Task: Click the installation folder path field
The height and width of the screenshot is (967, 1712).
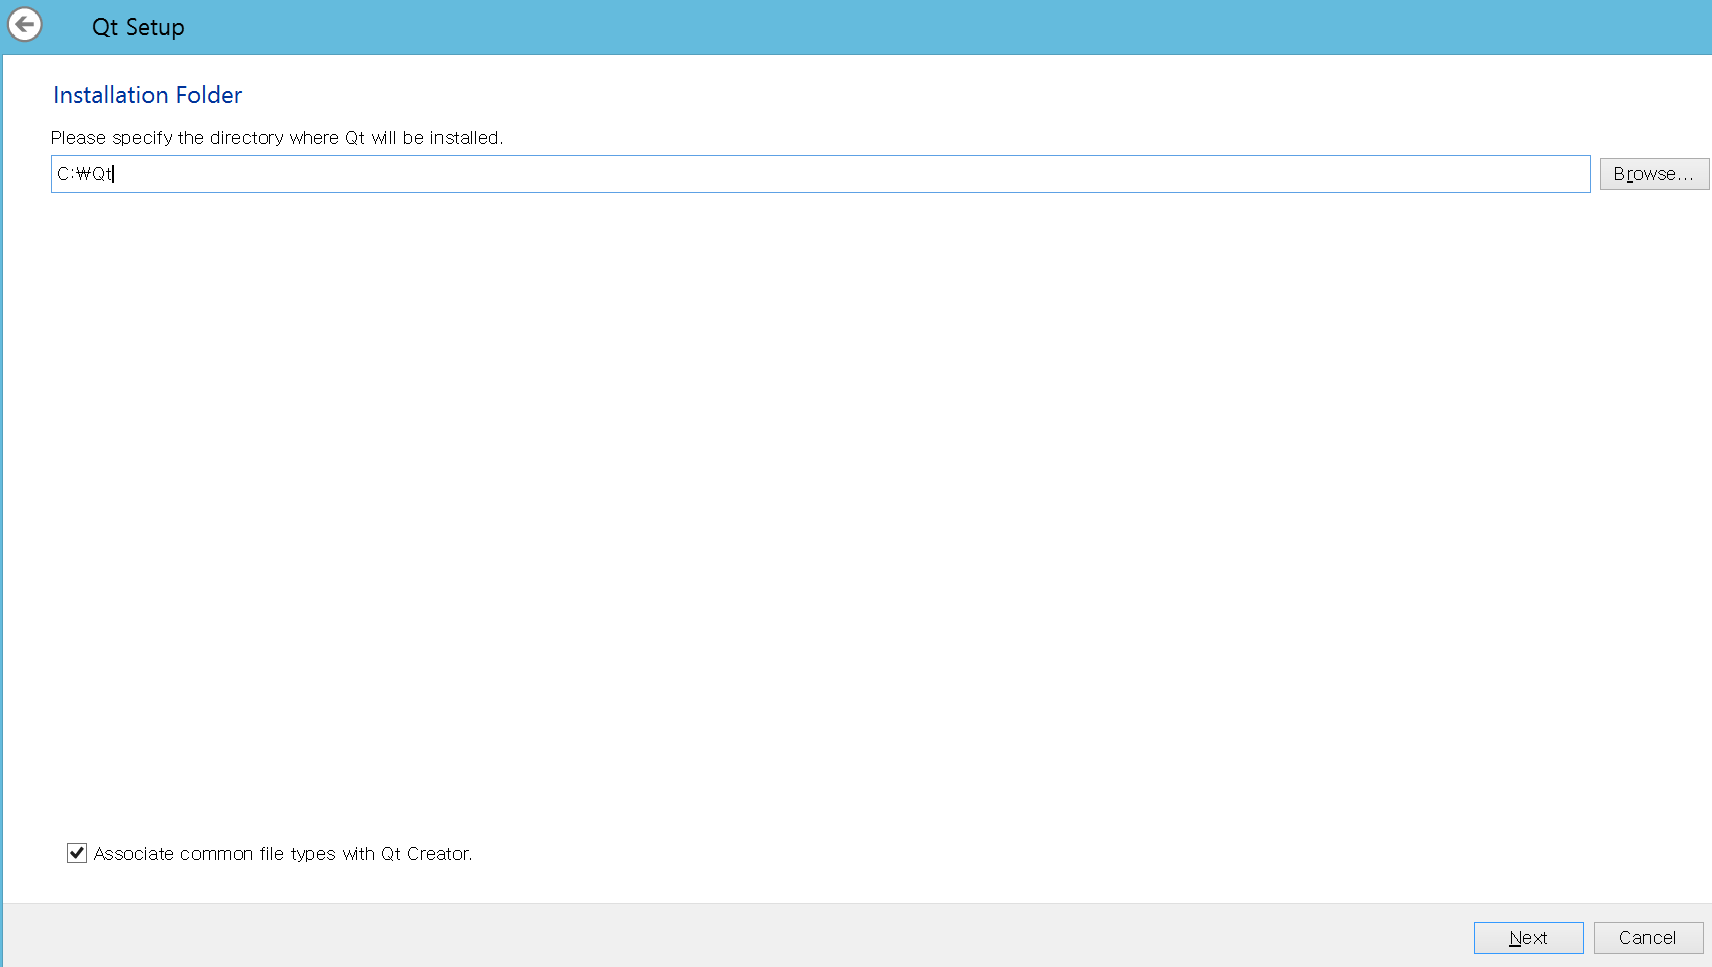Action: pyautogui.click(x=820, y=174)
